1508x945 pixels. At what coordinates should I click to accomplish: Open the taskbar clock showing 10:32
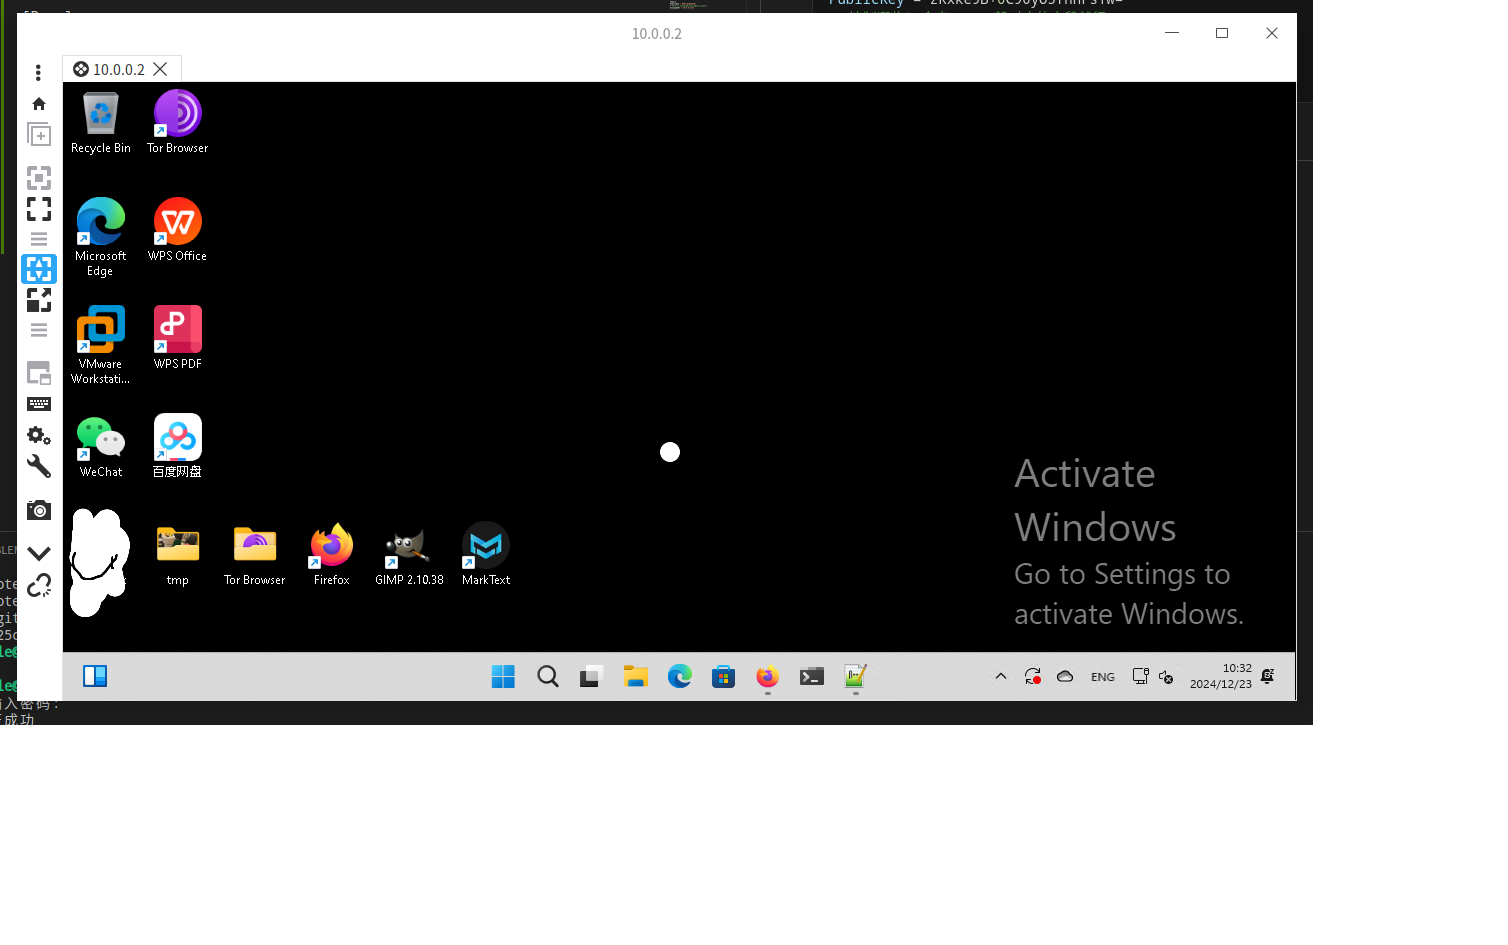1221,676
